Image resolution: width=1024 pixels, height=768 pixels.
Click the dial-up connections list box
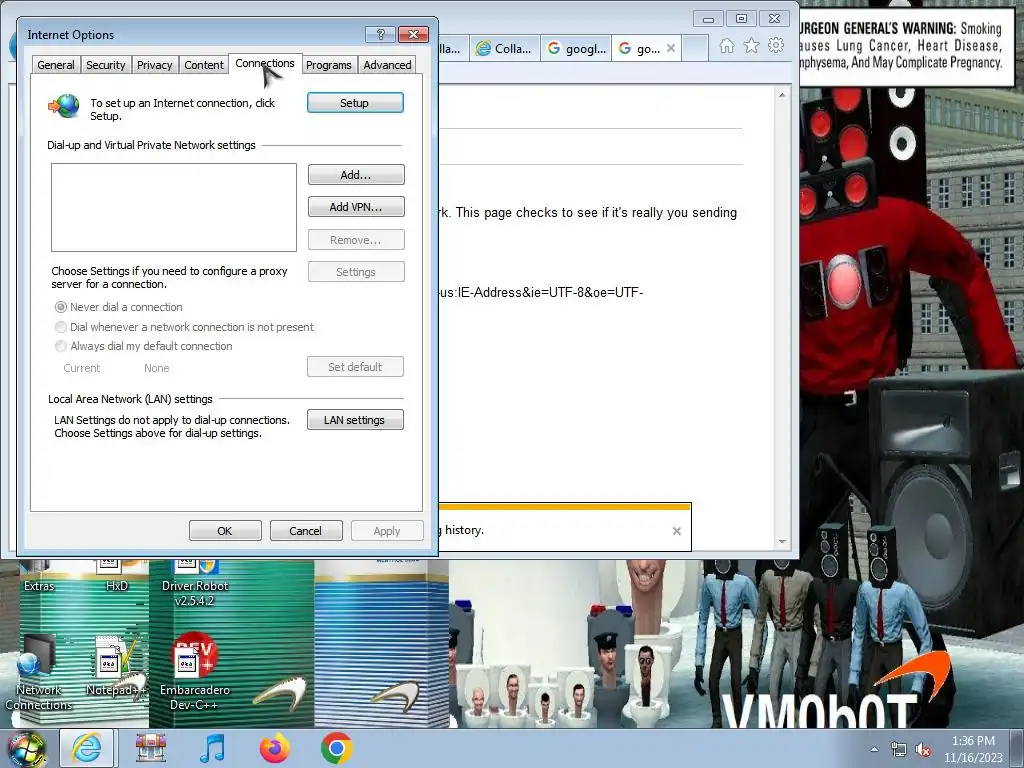(174, 207)
